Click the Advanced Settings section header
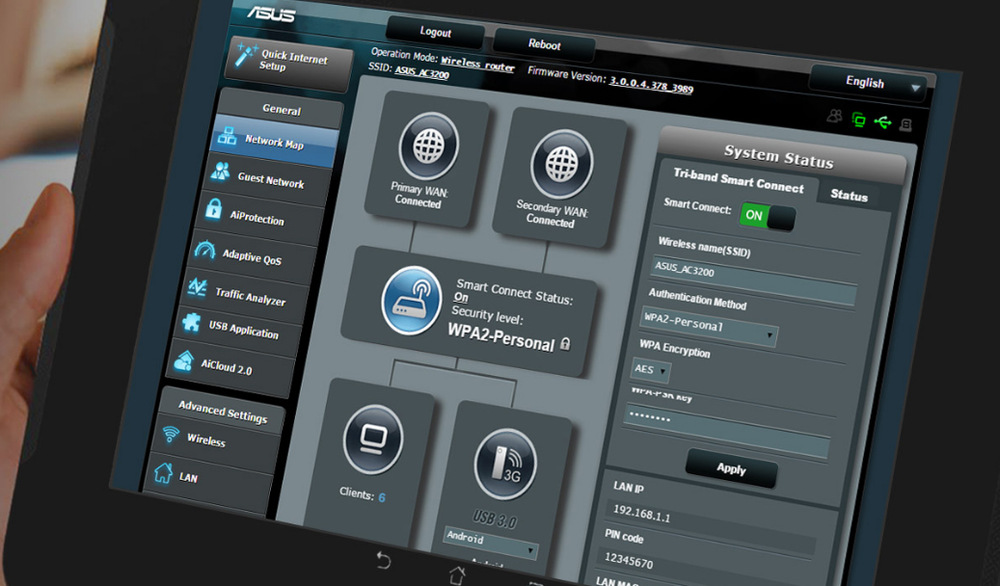Image resolution: width=1000 pixels, height=586 pixels. point(223,413)
